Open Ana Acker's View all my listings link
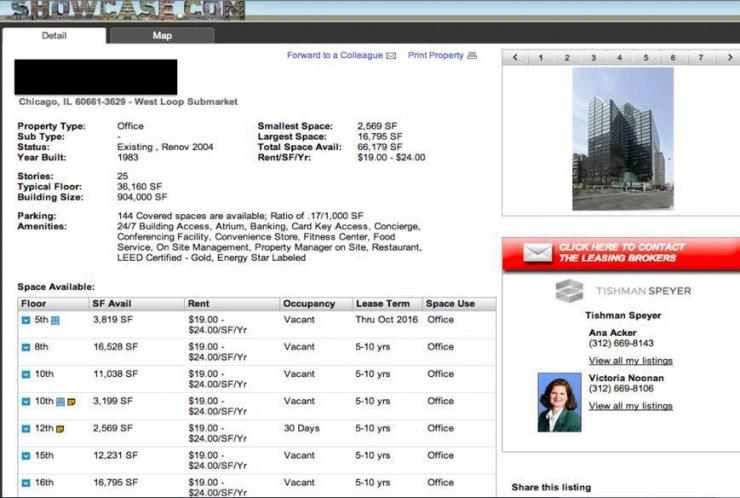 click(x=630, y=360)
